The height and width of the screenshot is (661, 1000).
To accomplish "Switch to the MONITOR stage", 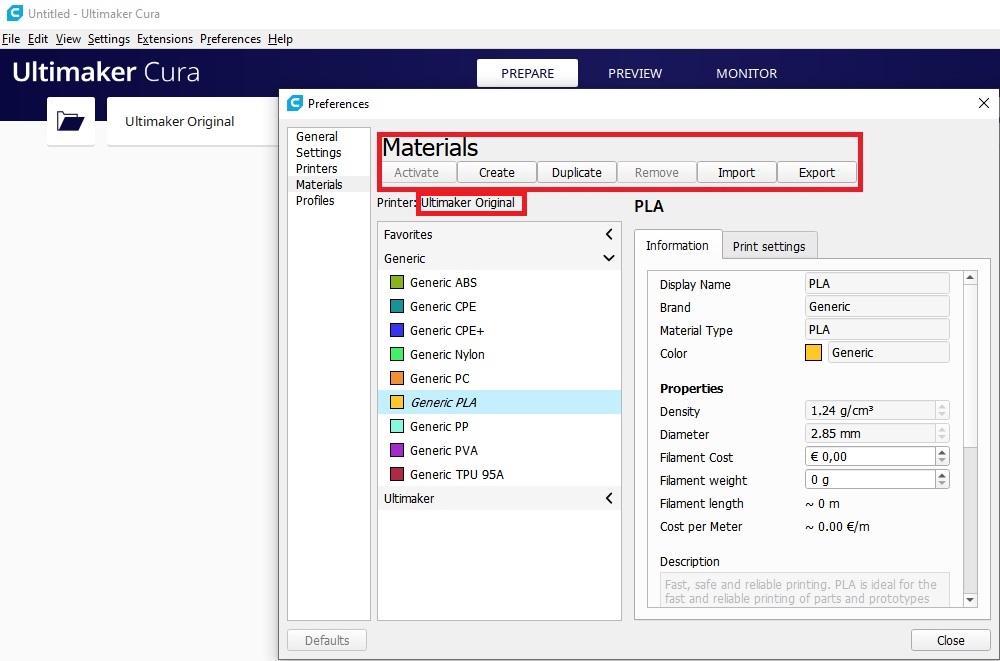I will (746, 73).
